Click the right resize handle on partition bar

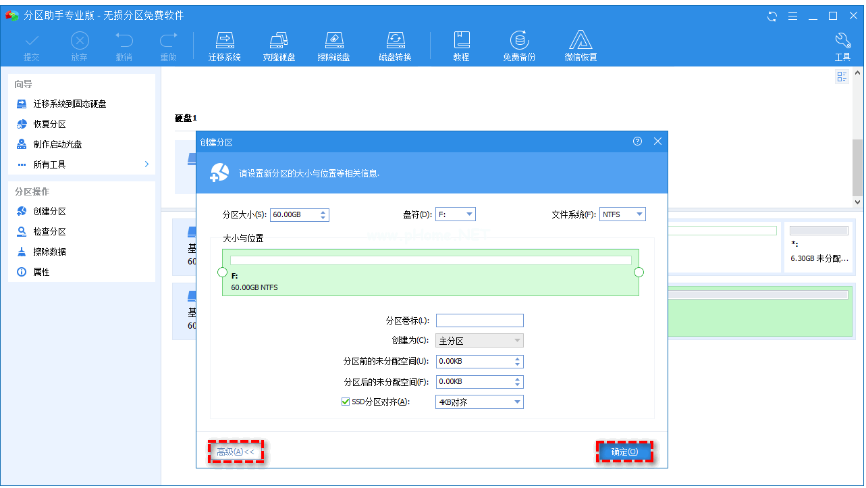click(639, 272)
